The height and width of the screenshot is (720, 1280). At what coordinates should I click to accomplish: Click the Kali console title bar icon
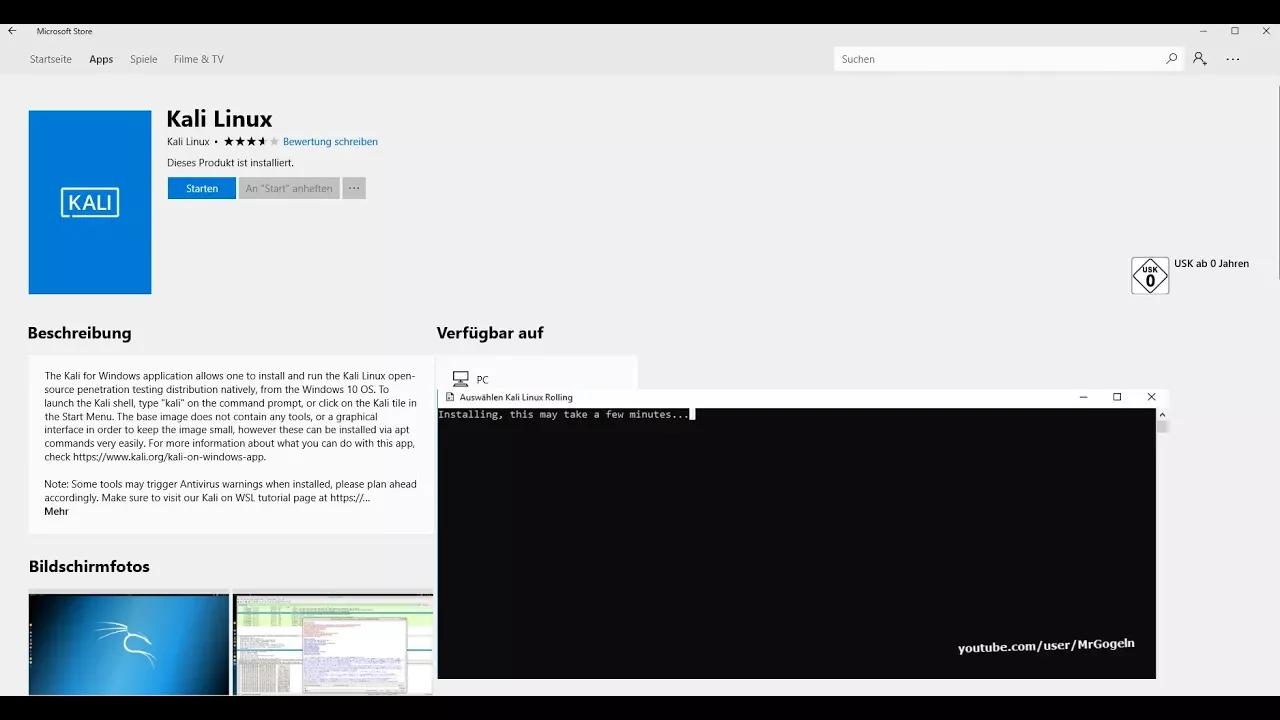(450, 397)
